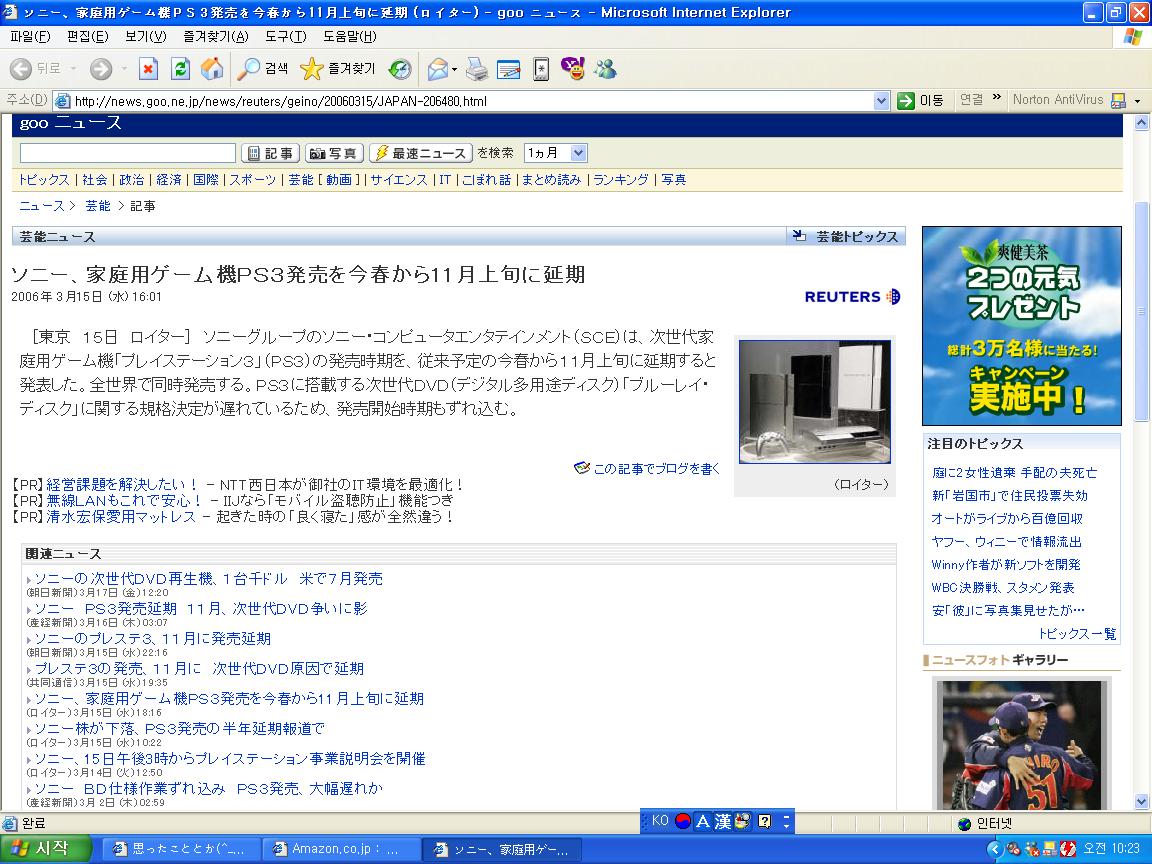This screenshot has width=1152, height=864.
Task: Open the 도구(T) menu
Action: point(286,37)
